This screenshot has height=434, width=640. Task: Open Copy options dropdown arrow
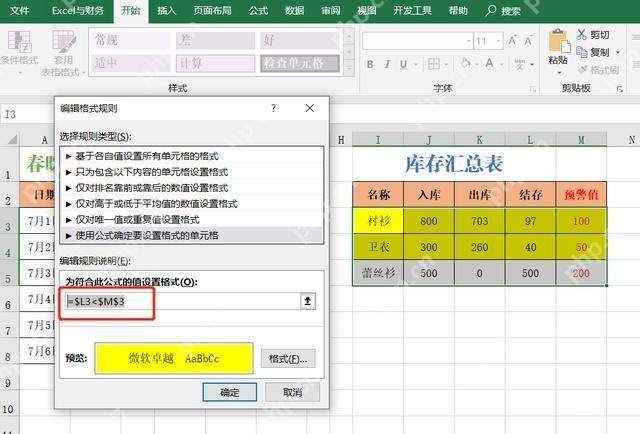pyautogui.click(x=618, y=52)
